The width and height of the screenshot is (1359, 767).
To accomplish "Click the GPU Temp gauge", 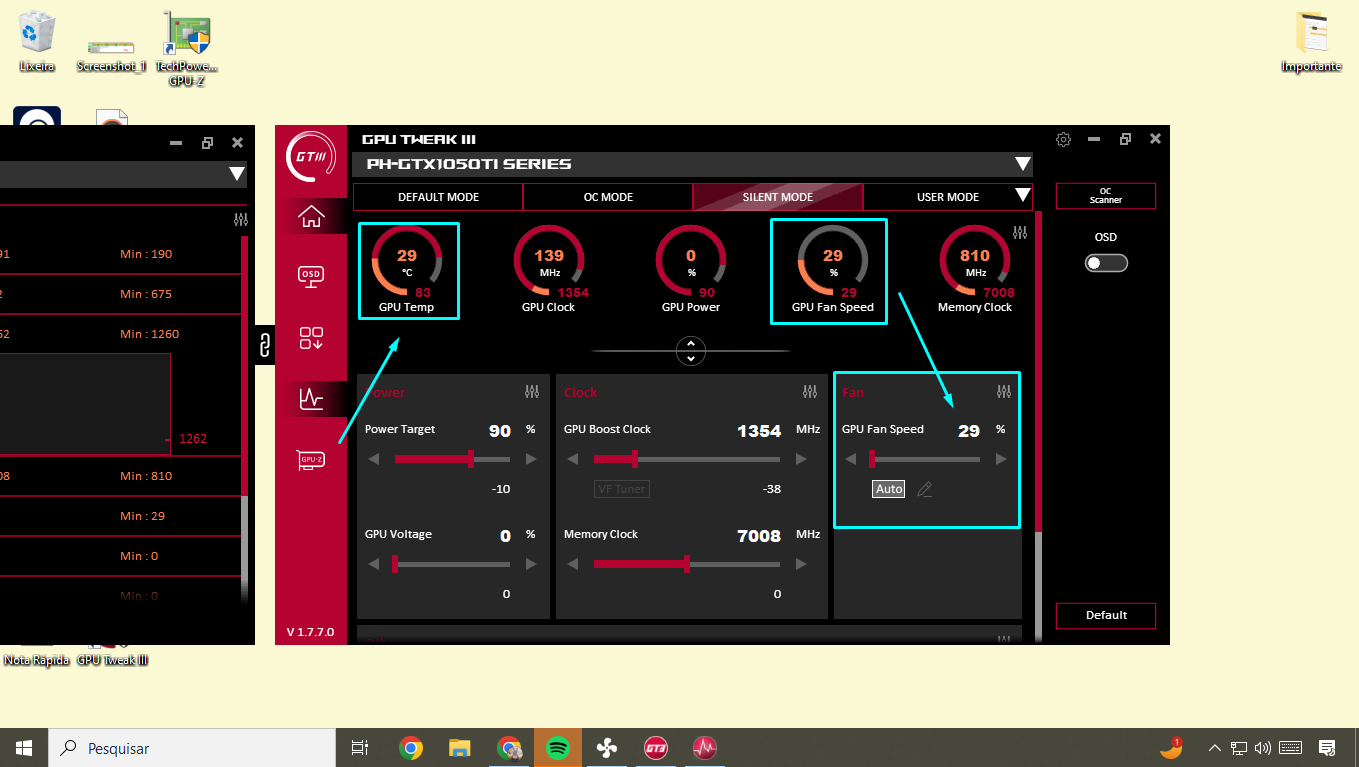I will pyautogui.click(x=407, y=261).
